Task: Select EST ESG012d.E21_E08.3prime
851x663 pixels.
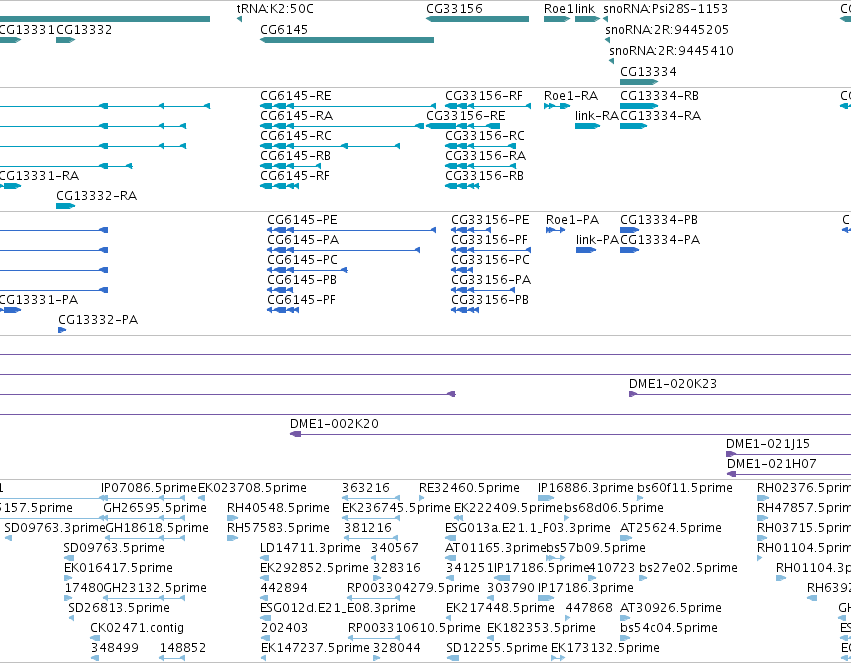Action: (x=338, y=608)
